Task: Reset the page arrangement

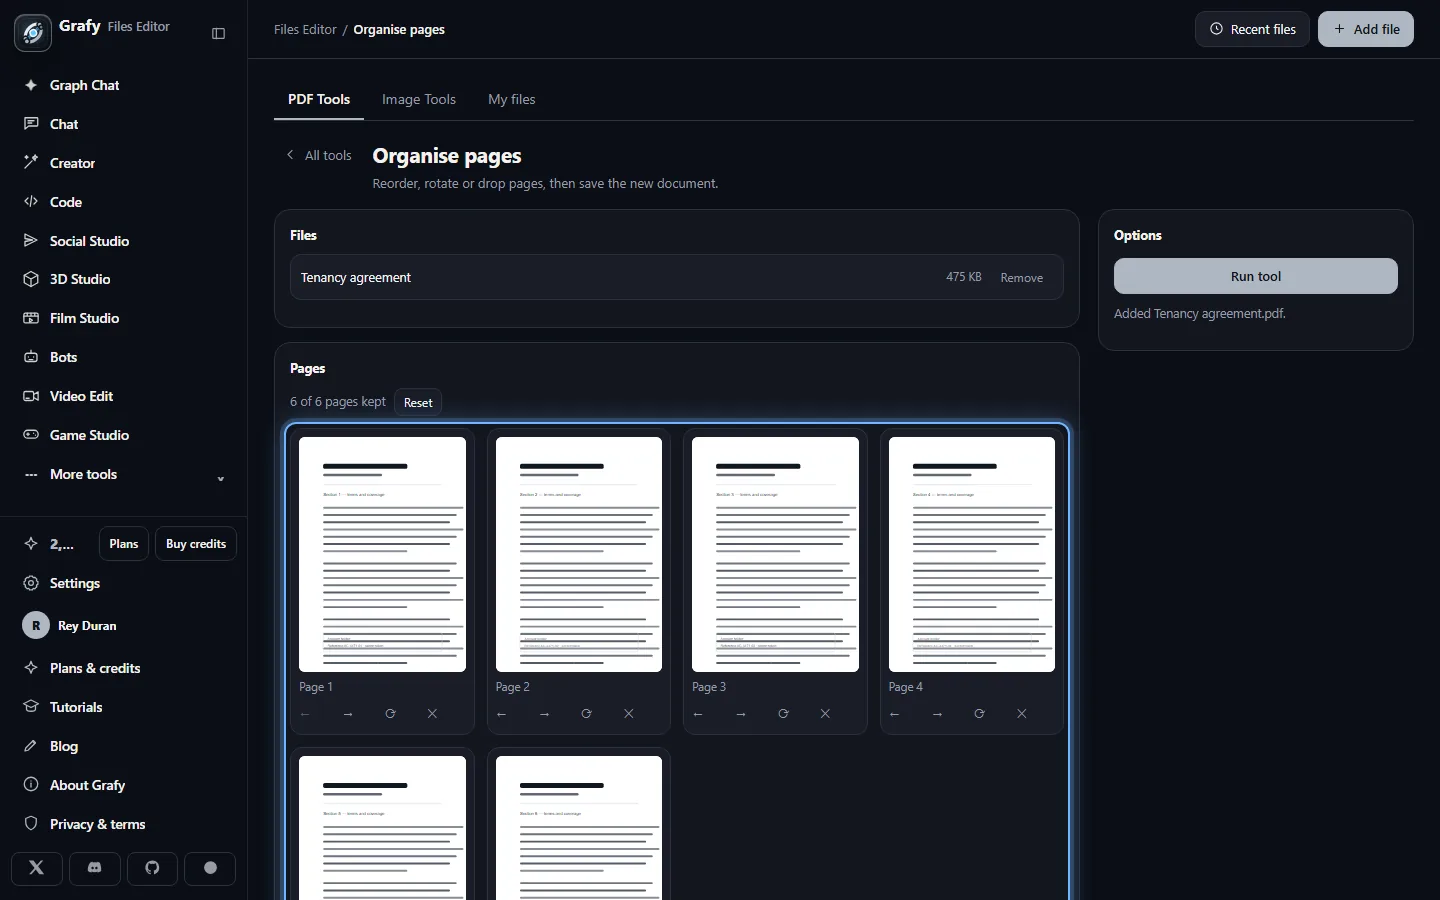Action: coord(418,402)
